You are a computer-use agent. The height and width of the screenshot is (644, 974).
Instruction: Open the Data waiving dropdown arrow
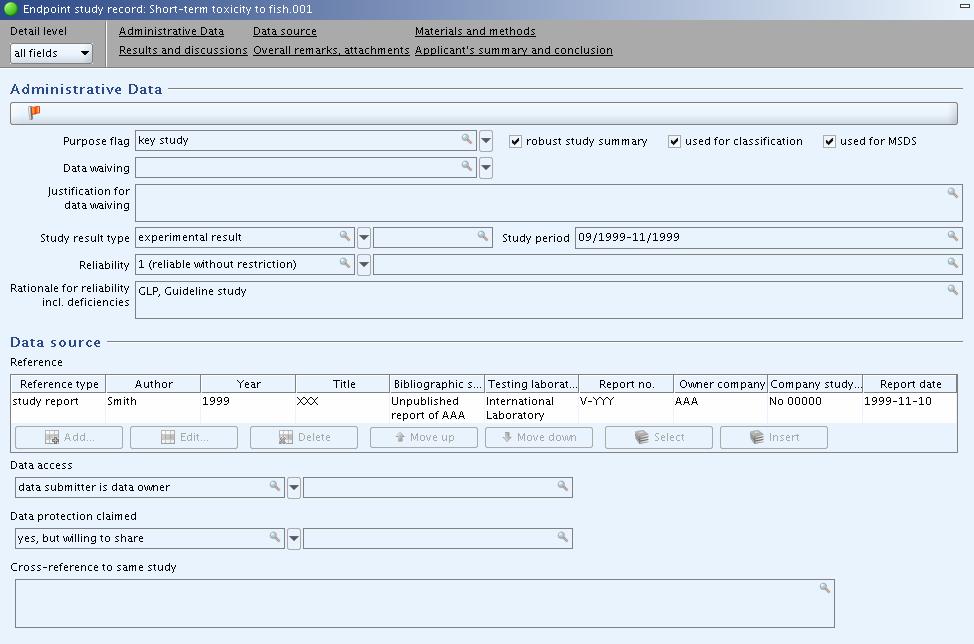click(x=486, y=168)
